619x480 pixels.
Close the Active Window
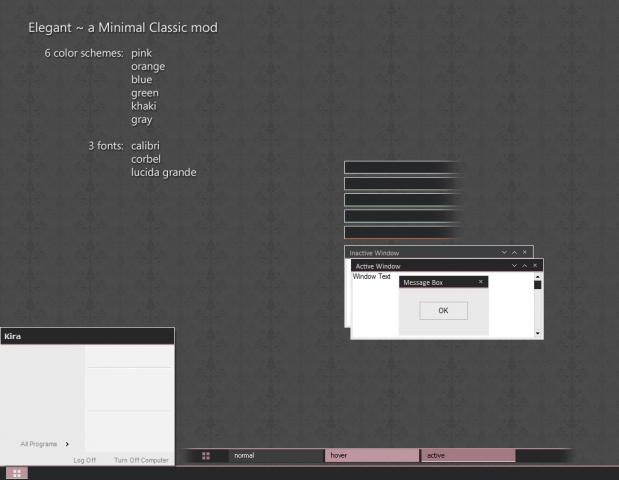[x=535, y=266]
